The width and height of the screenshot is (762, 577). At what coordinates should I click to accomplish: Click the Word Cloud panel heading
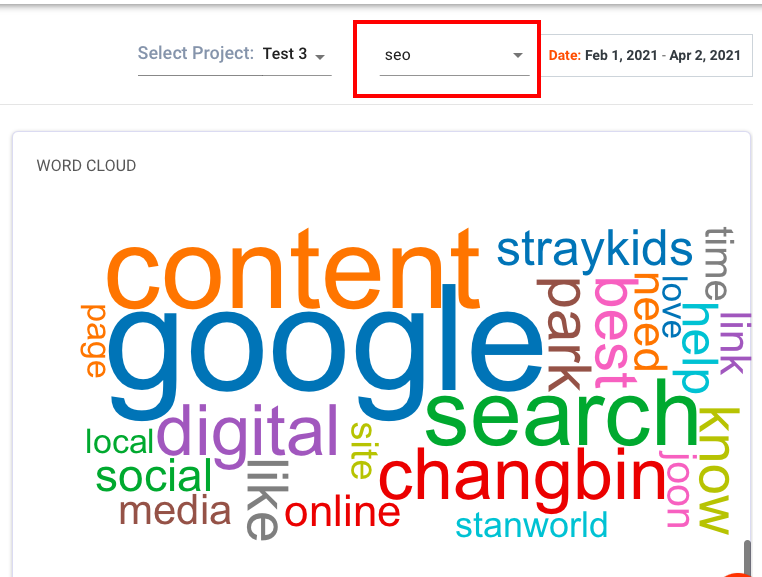tap(87, 166)
